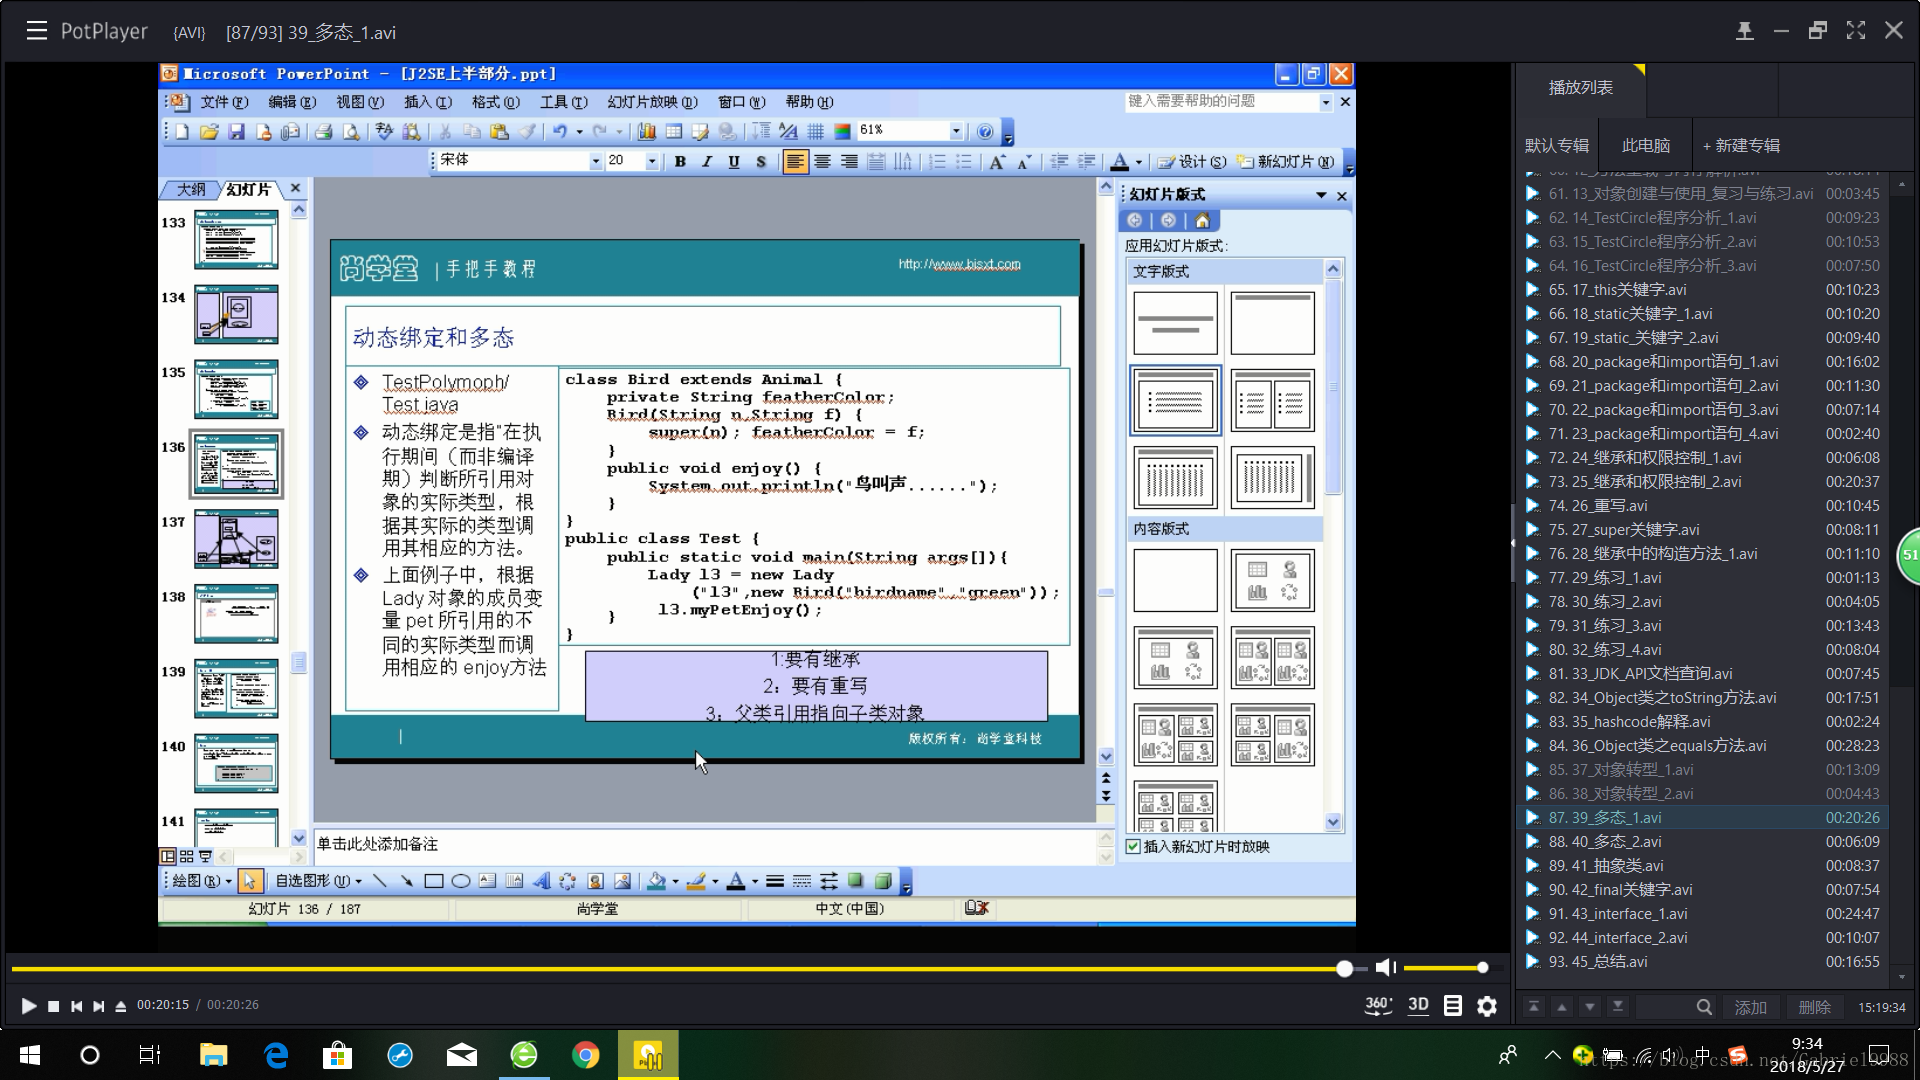Skip to the next playlist file

[x=99, y=1006]
